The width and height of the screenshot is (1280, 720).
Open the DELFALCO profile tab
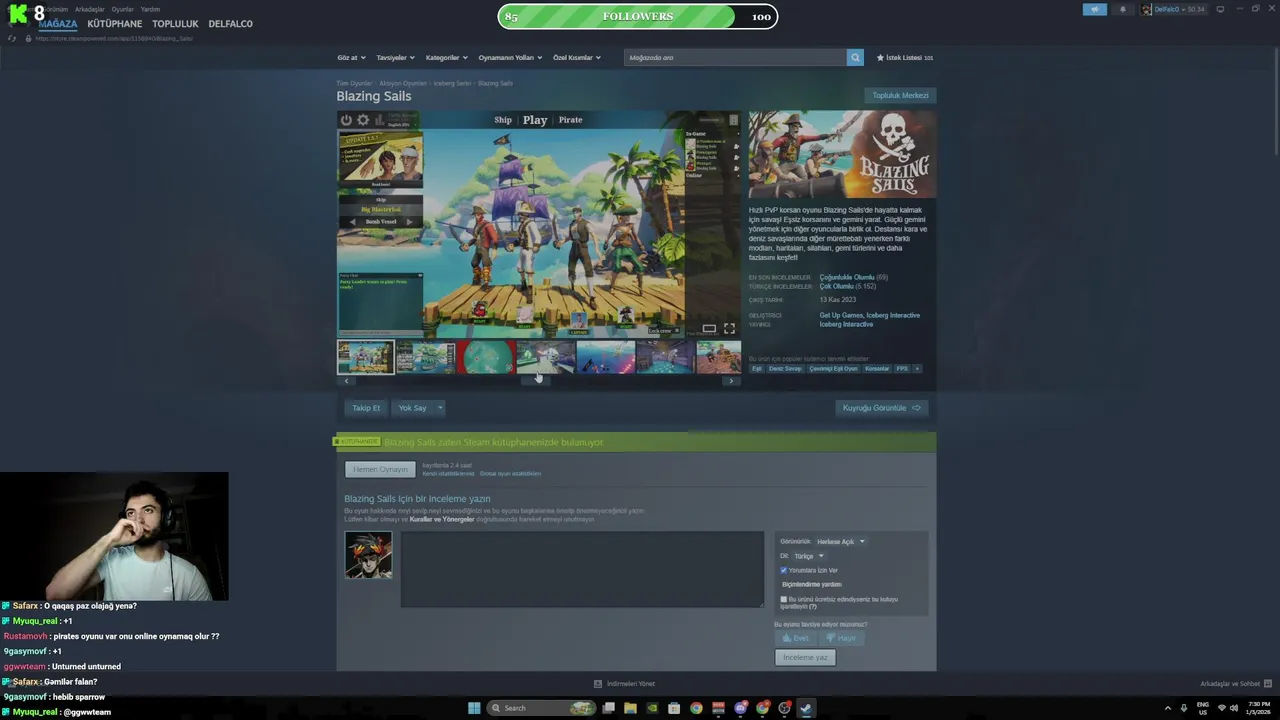click(x=230, y=24)
